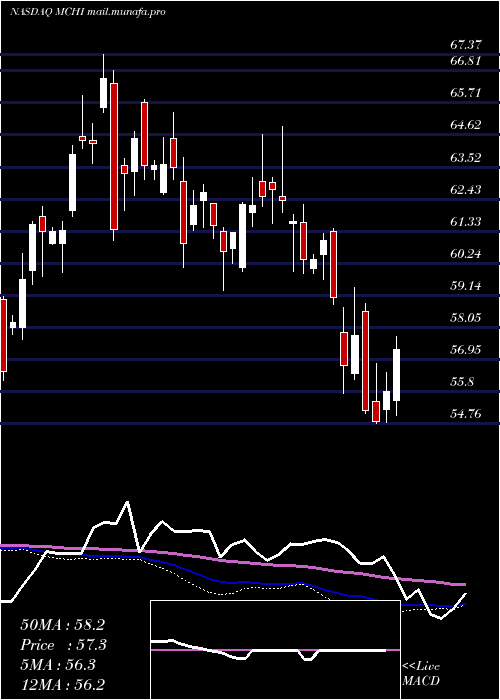The image size is (500, 700).
Task: Click inside the Live MACD inset chart
Action: [x=275, y=650]
